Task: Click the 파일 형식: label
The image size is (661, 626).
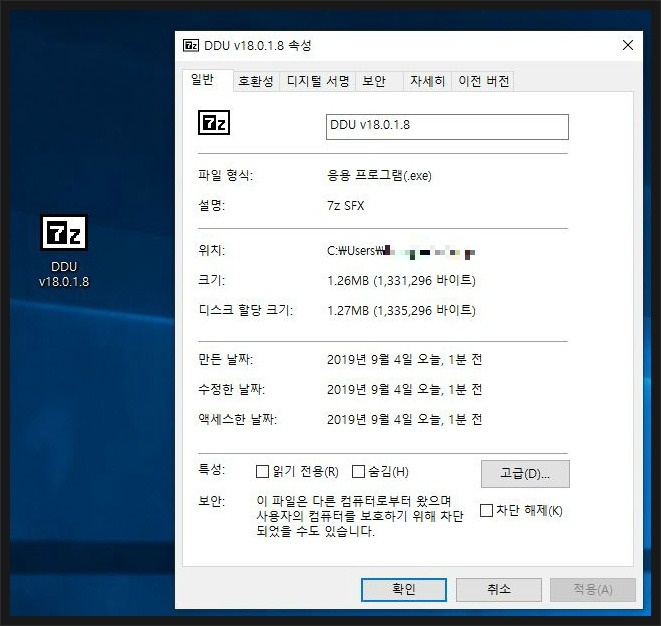Action: point(226,175)
